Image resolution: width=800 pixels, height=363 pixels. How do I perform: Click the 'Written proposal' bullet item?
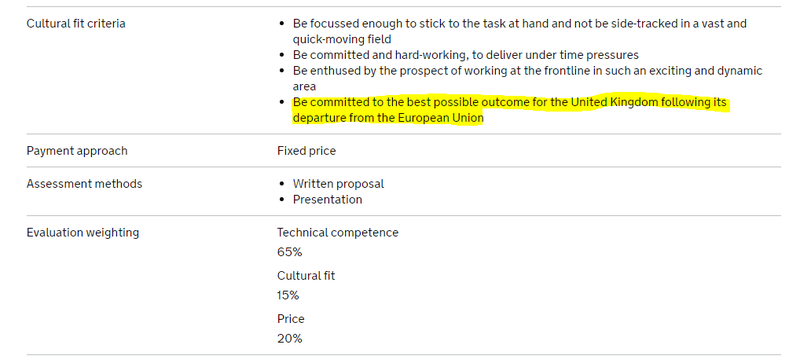click(x=338, y=183)
